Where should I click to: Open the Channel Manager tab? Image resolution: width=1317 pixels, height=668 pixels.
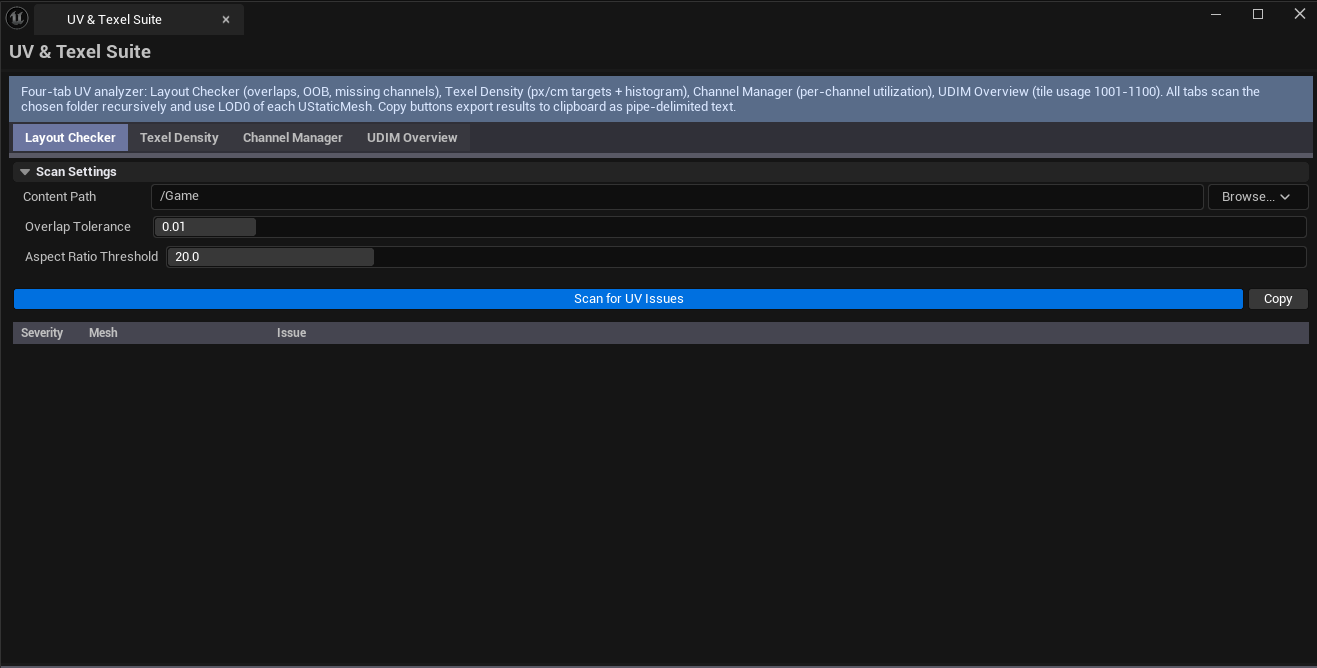tap(293, 138)
